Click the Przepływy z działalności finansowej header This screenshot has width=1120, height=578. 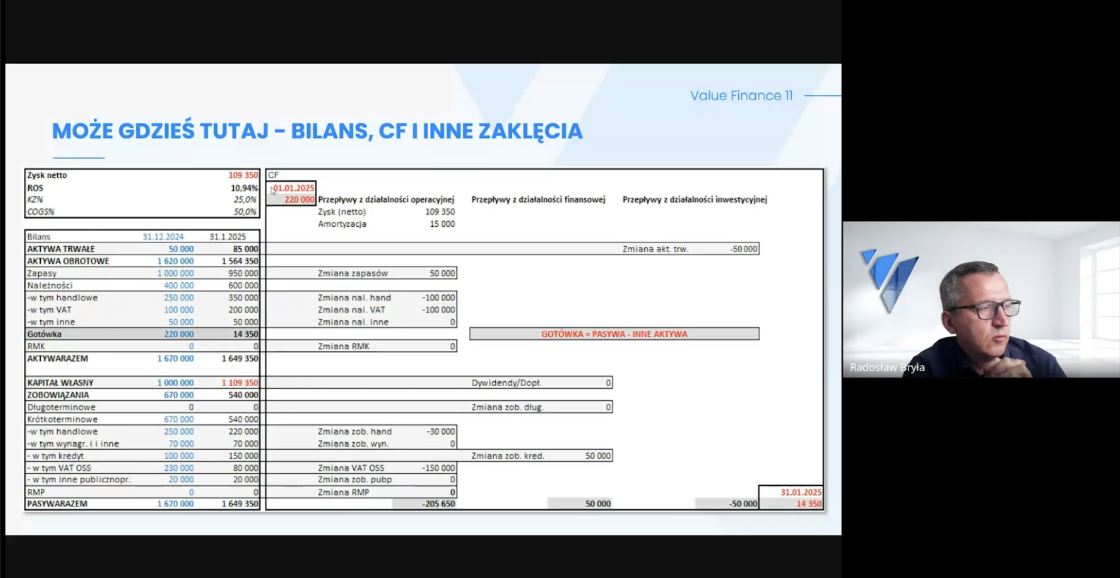[x=539, y=199]
